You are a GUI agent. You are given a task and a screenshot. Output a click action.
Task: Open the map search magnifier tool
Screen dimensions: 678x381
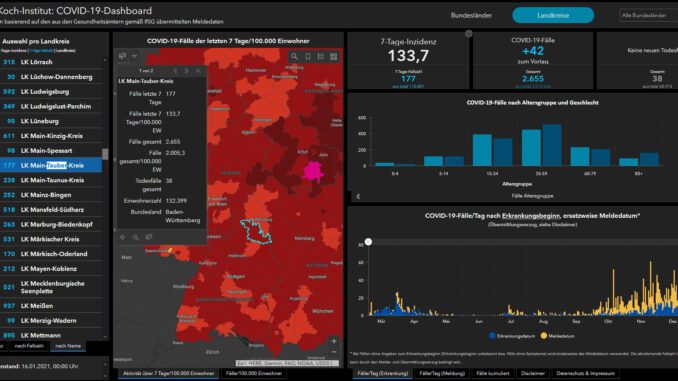pyautogui.click(x=294, y=57)
